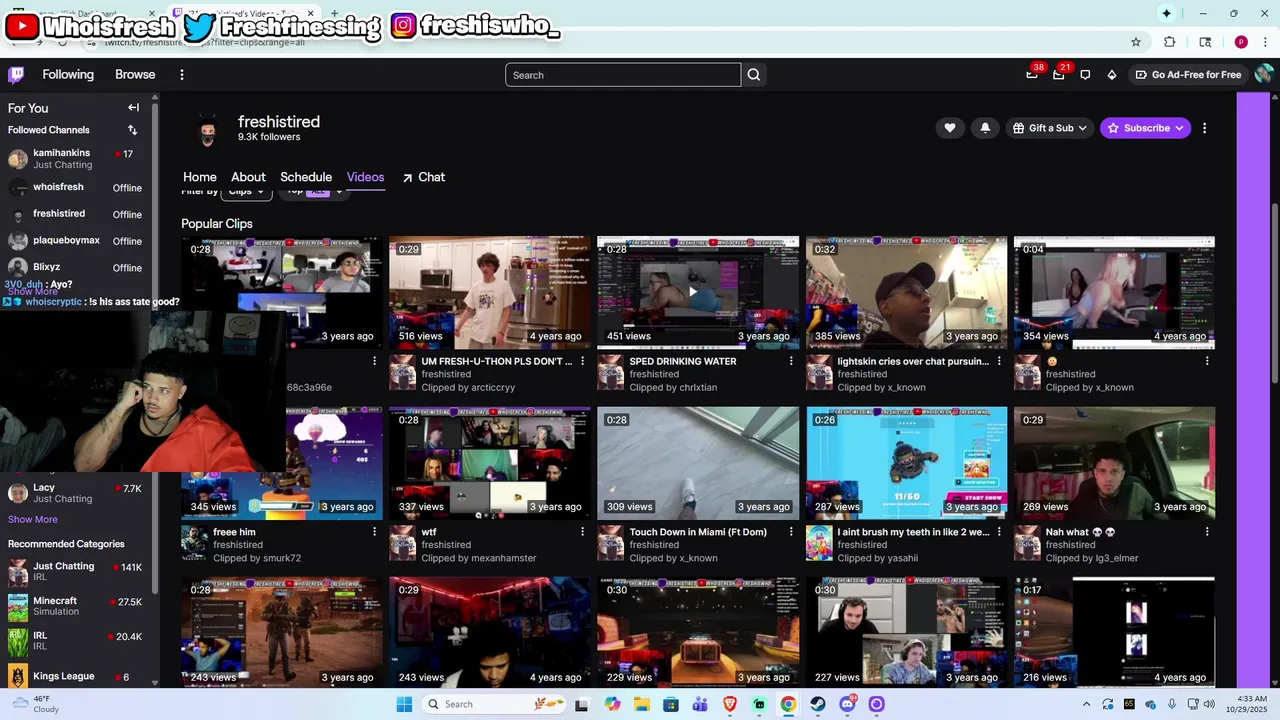Expand recommended channels with Show More

coord(33,520)
